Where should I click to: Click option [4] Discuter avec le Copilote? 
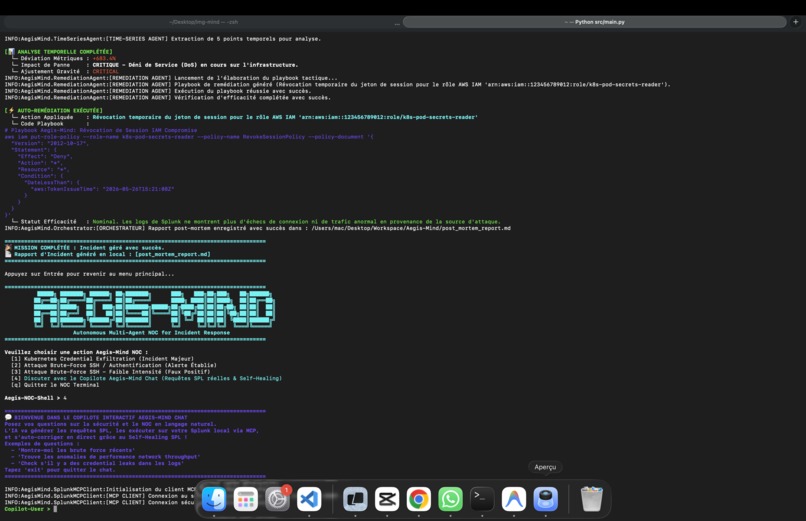pyautogui.click(x=146, y=378)
